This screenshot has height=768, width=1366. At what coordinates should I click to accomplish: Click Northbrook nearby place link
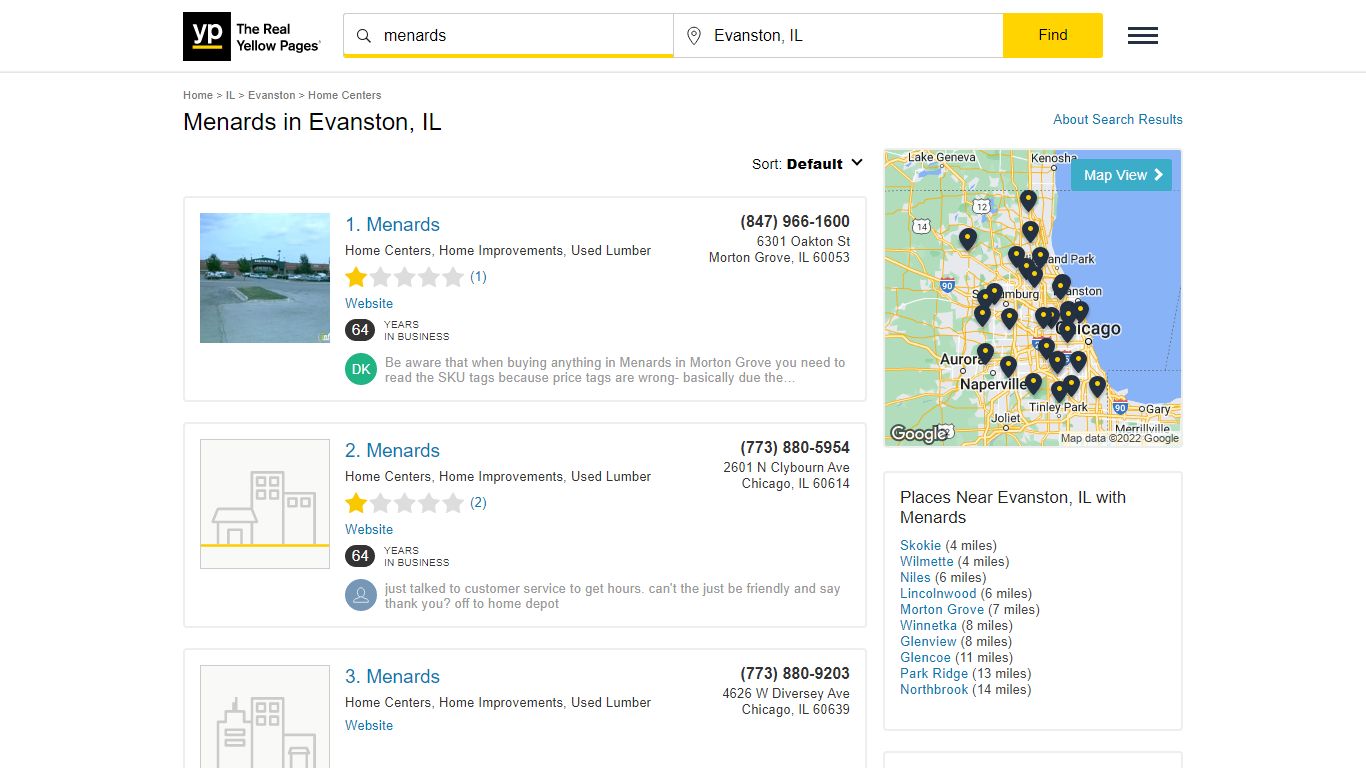[934, 689]
